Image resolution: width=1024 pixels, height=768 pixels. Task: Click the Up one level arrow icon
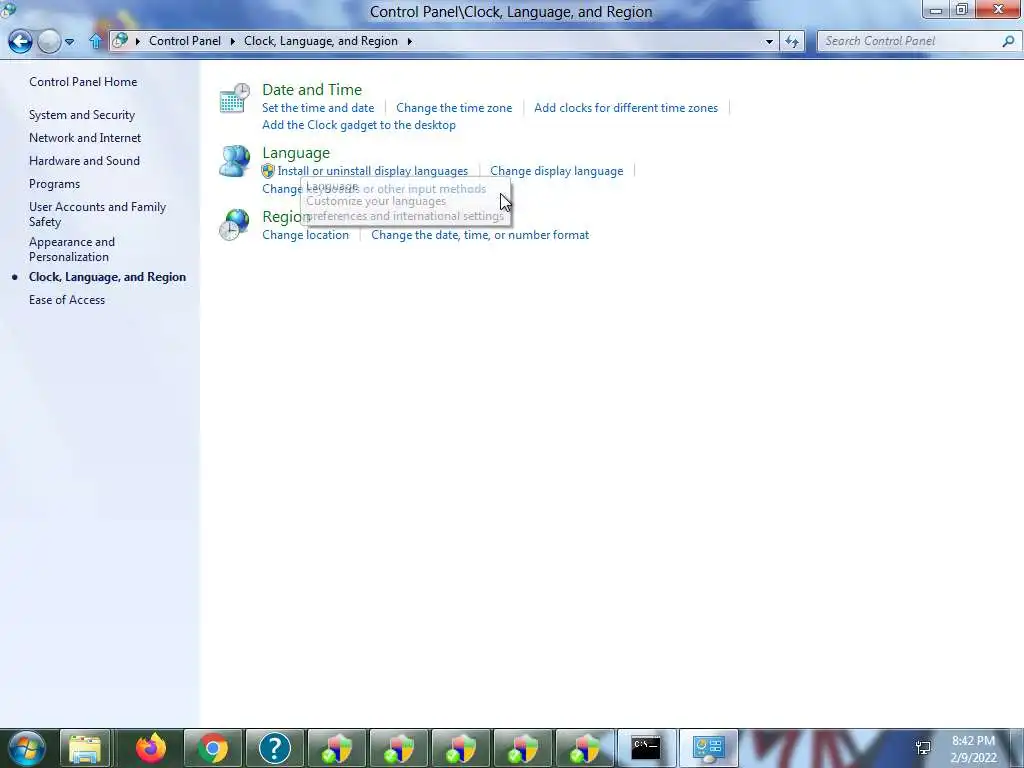point(95,41)
